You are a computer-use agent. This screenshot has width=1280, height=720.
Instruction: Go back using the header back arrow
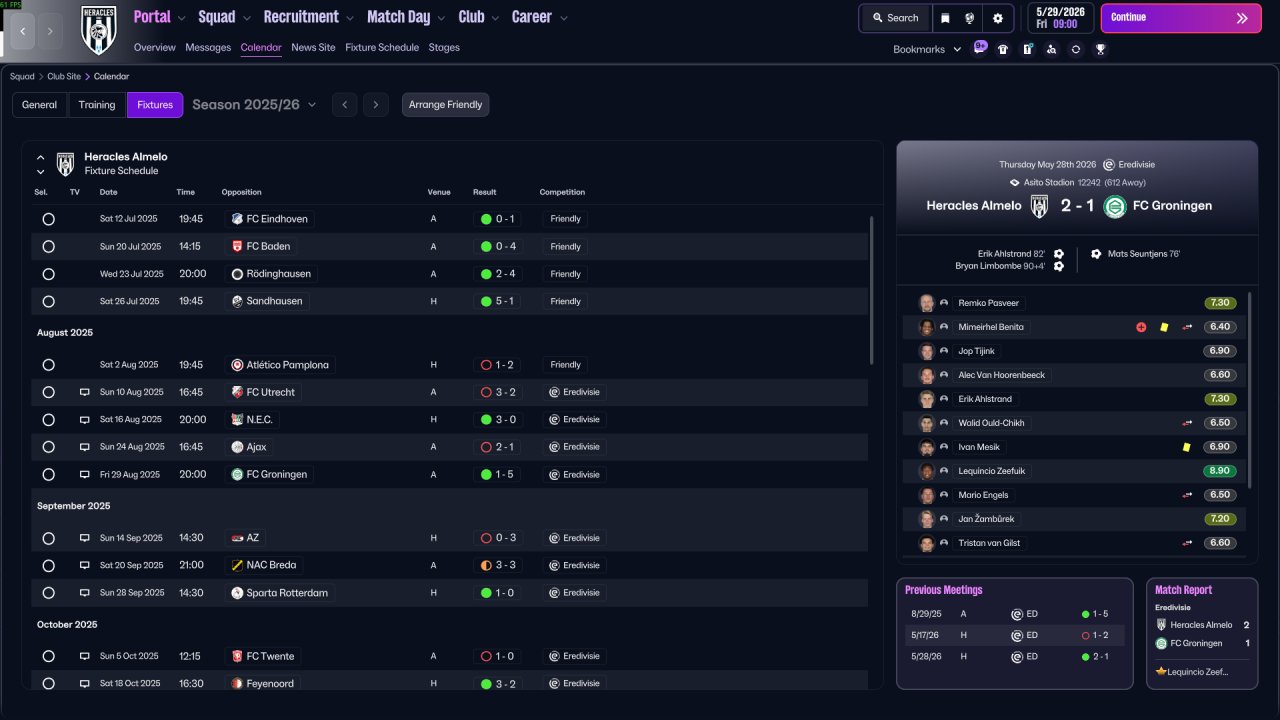click(23, 31)
